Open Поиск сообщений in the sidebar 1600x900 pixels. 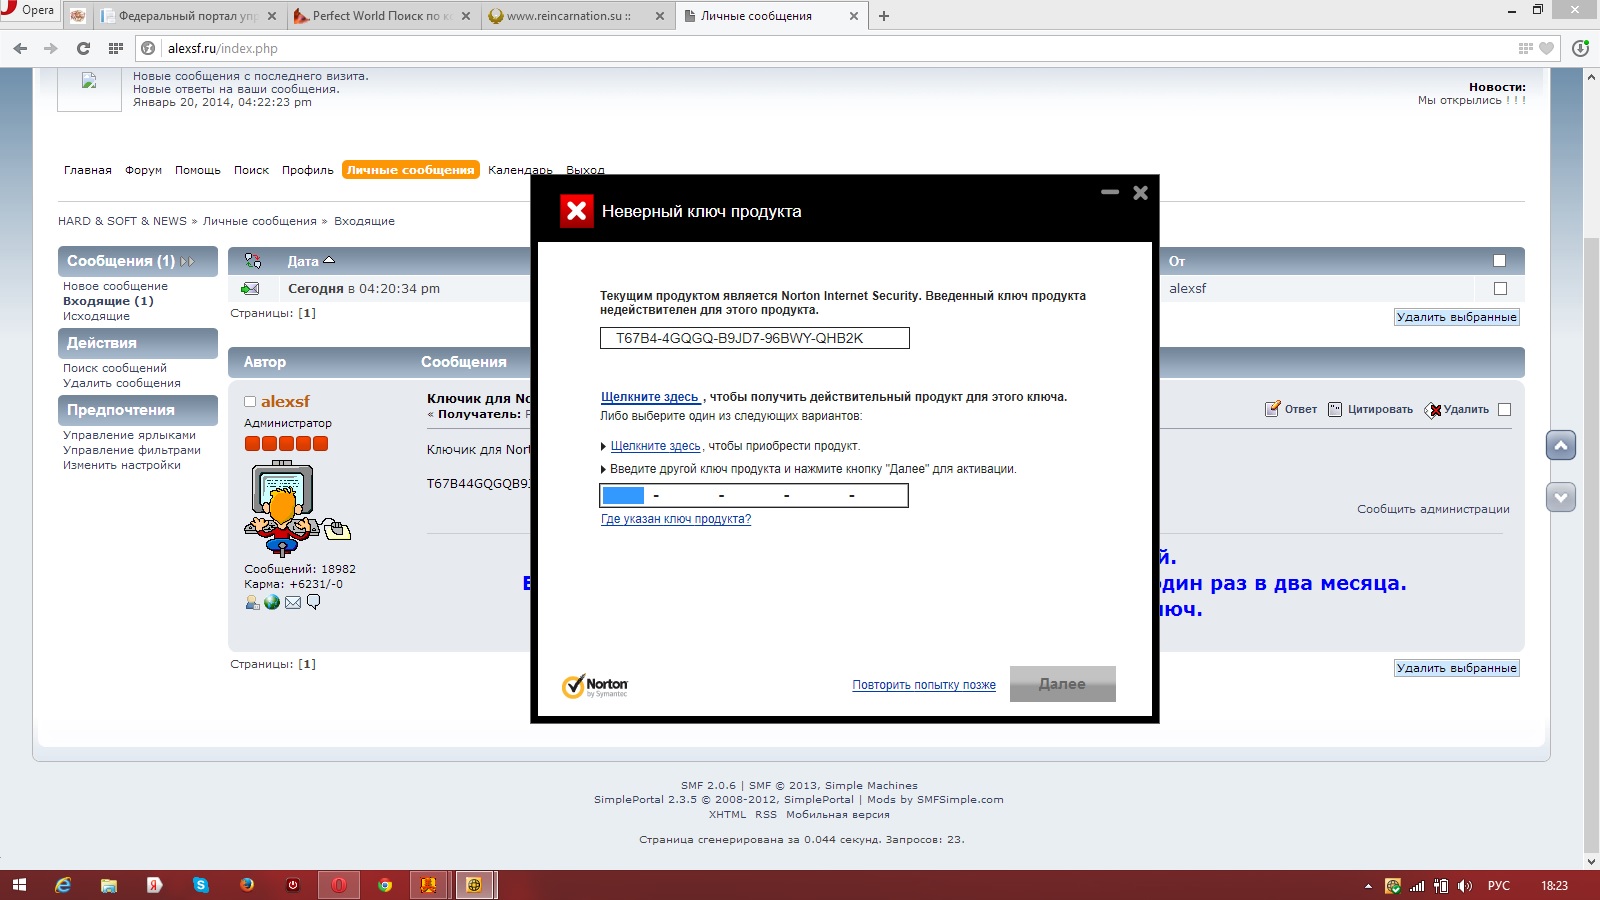(x=115, y=368)
